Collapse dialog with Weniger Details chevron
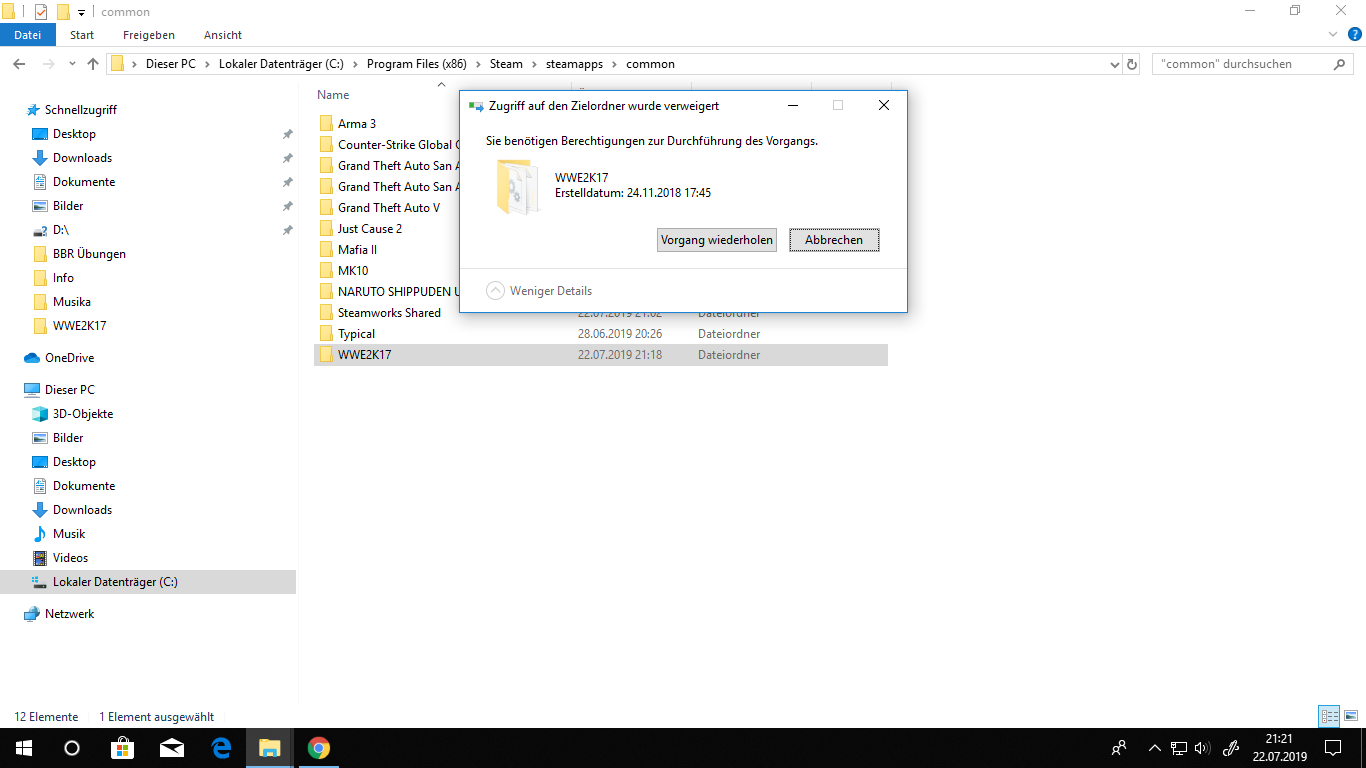The height and width of the screenshot is (768, 1366). coord(495,291)
